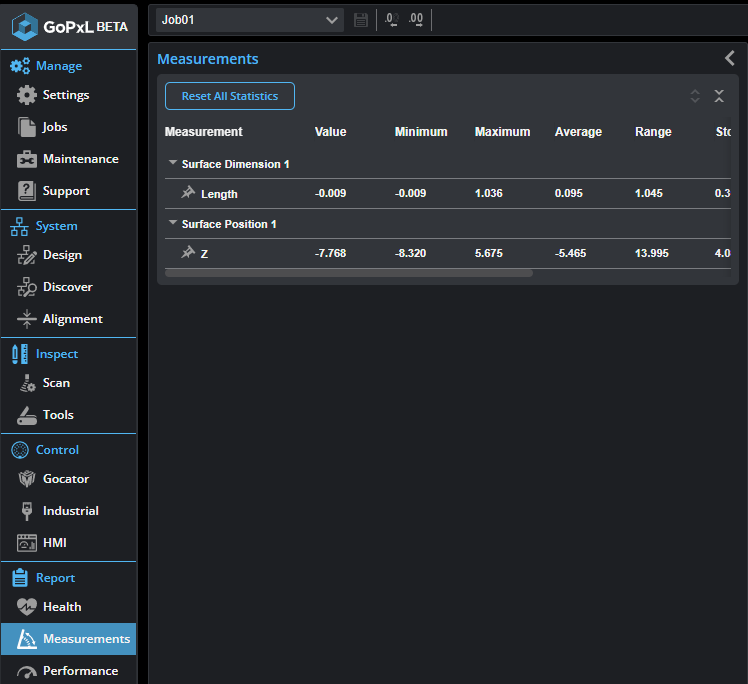Click the increase decimal places icon
This screenshot has width=748, height=684.
[416, 20]
